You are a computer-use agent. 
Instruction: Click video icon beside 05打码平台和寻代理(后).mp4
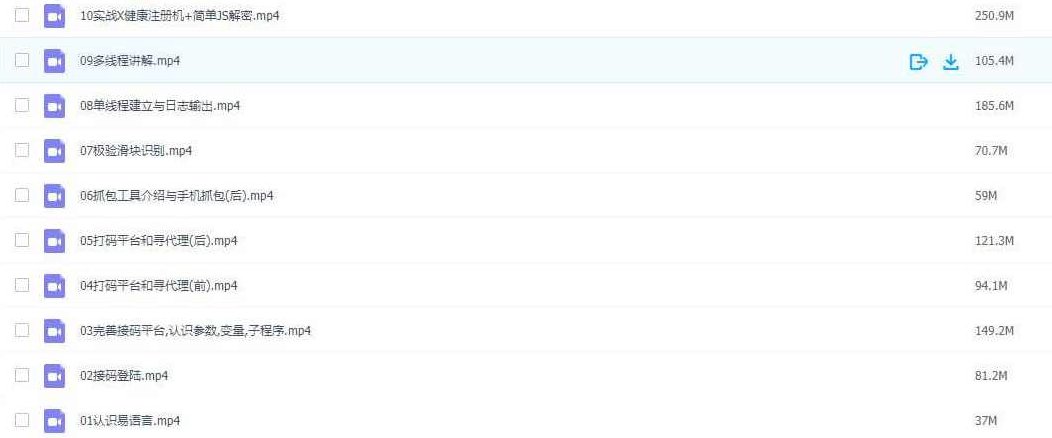point(54,241)
